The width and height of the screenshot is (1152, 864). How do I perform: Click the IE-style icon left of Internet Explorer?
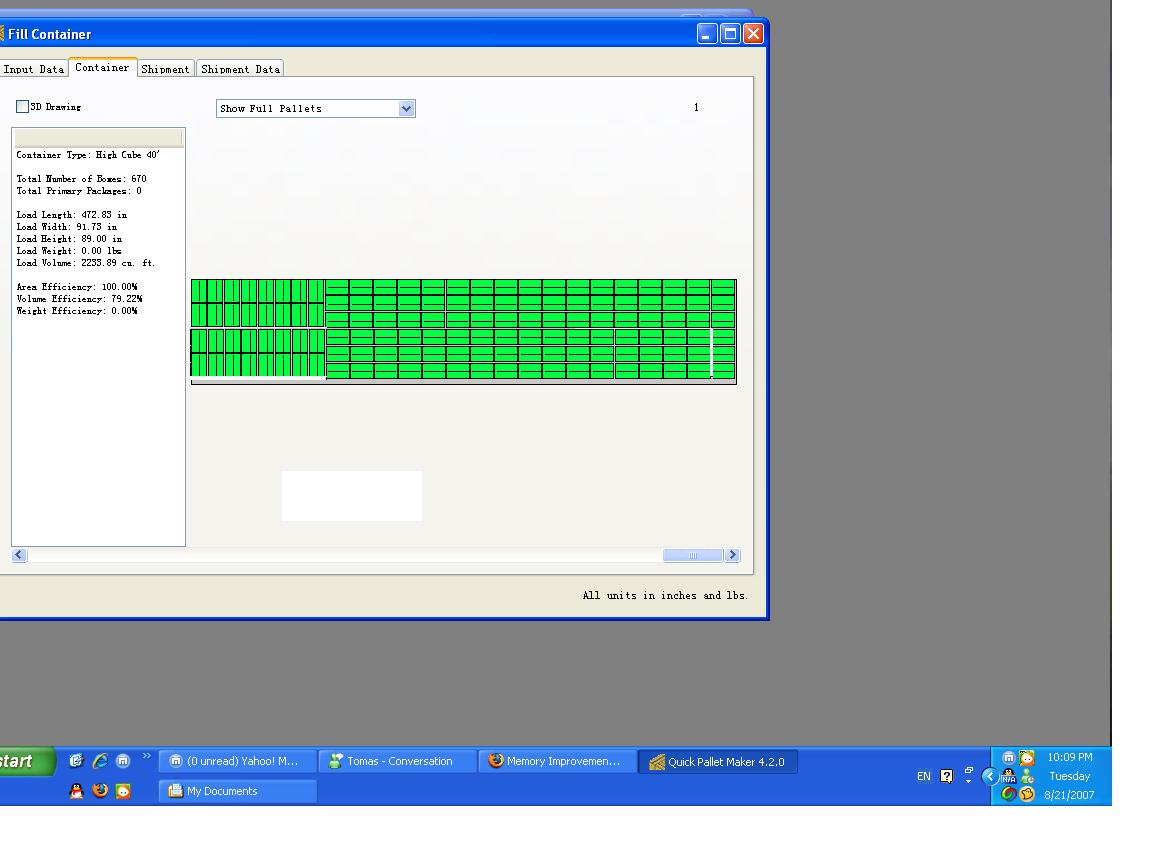click(x=76, y=761)
